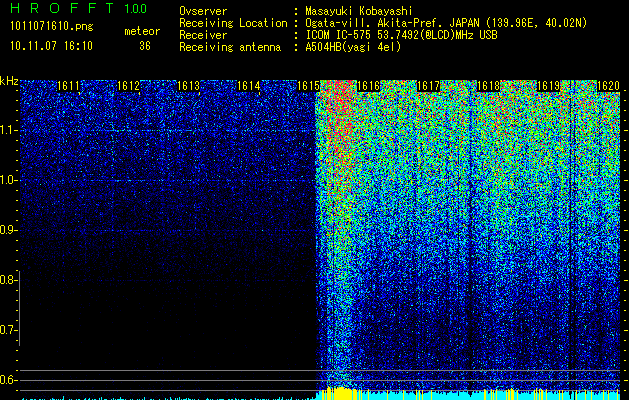This screenshot has width=629, height=400.
Task: Click the Receiving Location field label
Action: pyautogui.click(x=233, y=23)
